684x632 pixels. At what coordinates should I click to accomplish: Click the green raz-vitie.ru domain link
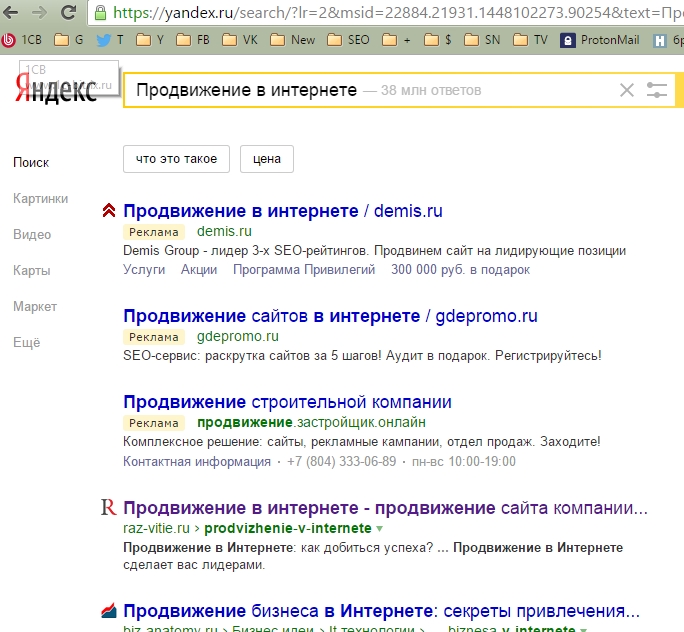156,528
